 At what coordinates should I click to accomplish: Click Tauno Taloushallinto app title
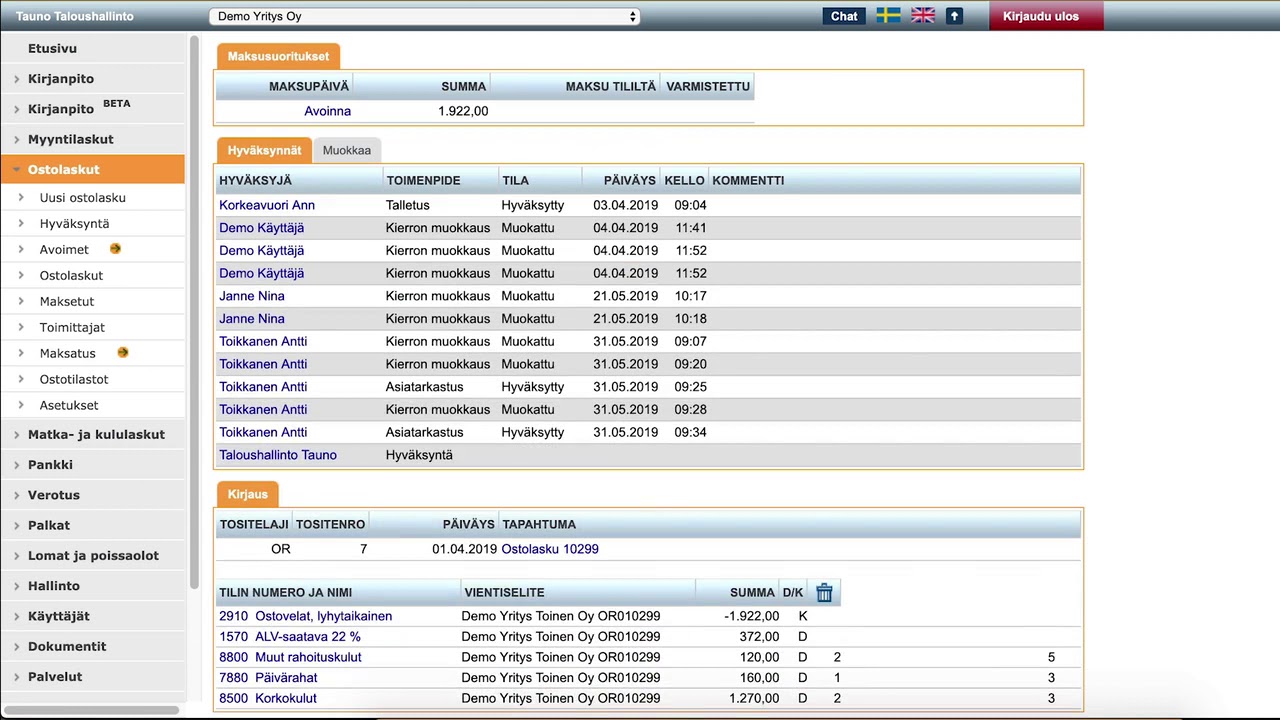[74, 16]
